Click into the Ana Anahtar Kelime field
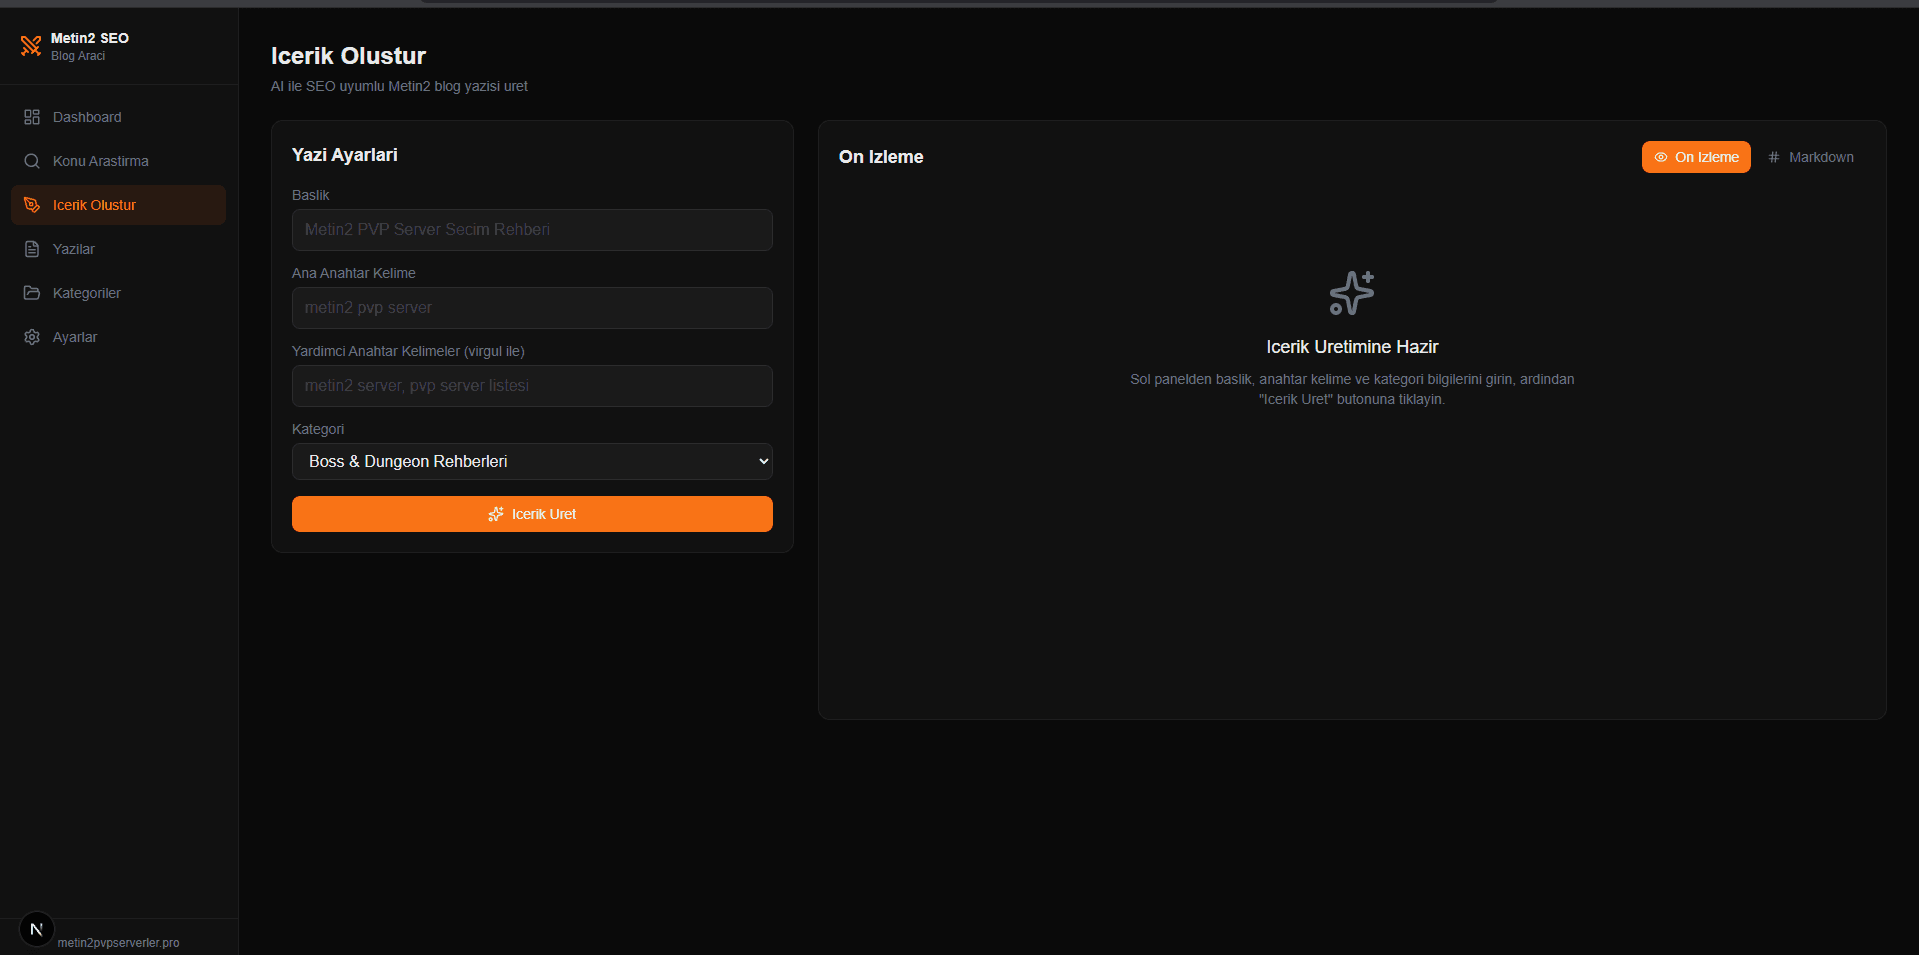This screenshot has height=955, width=1919. (531, 308)
